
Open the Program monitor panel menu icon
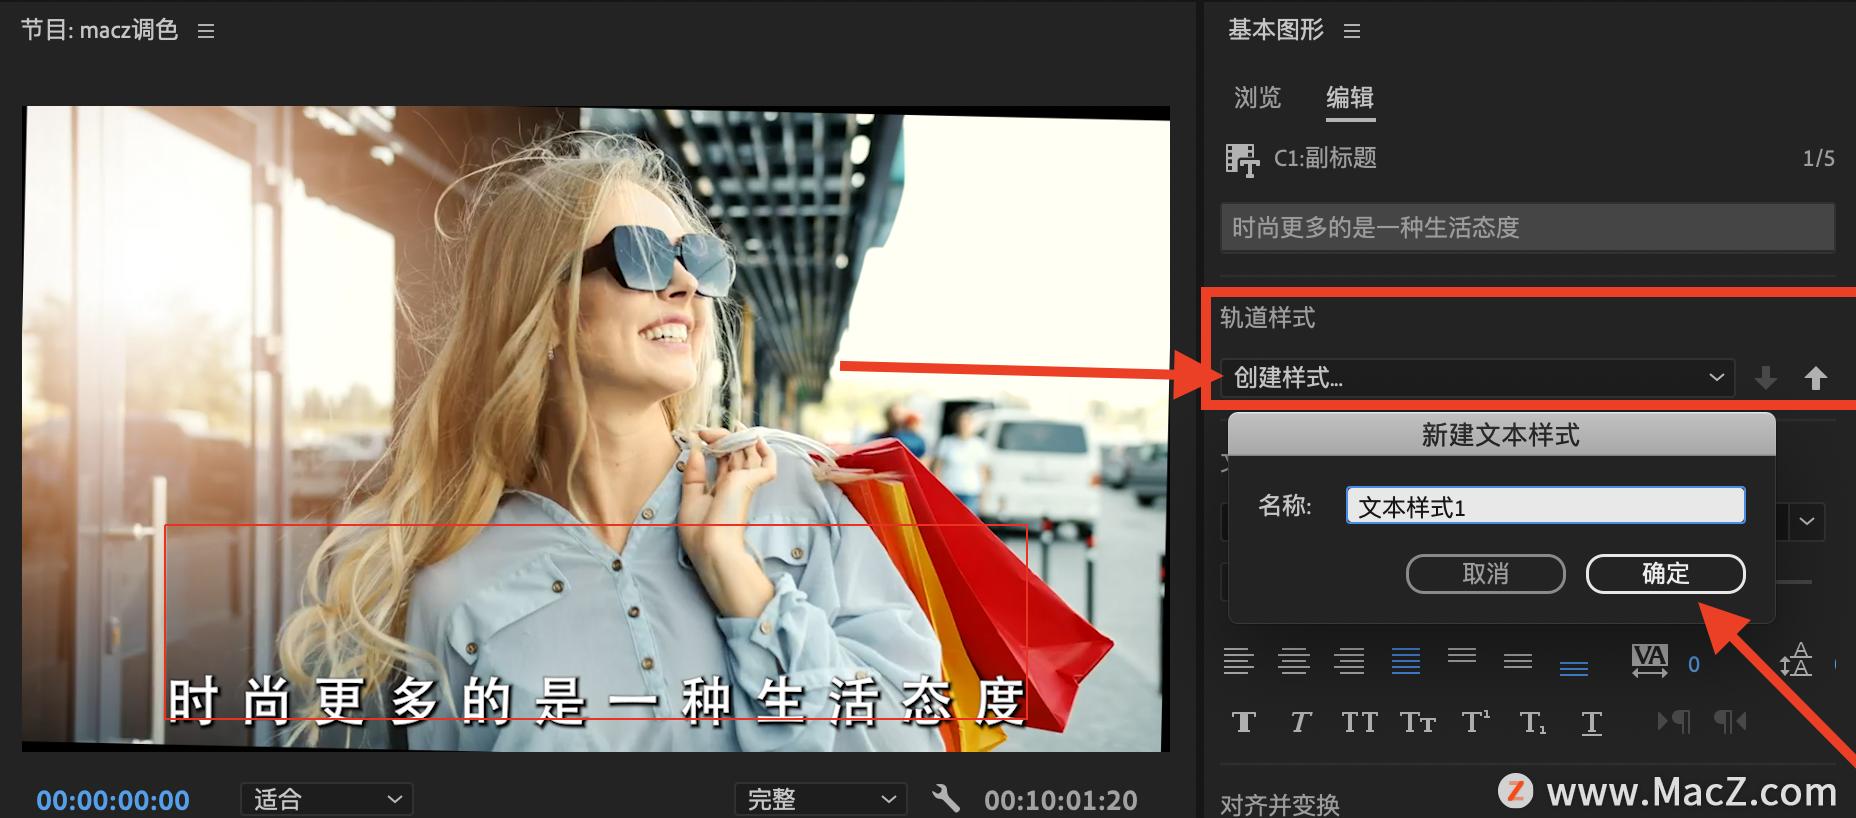(x=206, y=31)
